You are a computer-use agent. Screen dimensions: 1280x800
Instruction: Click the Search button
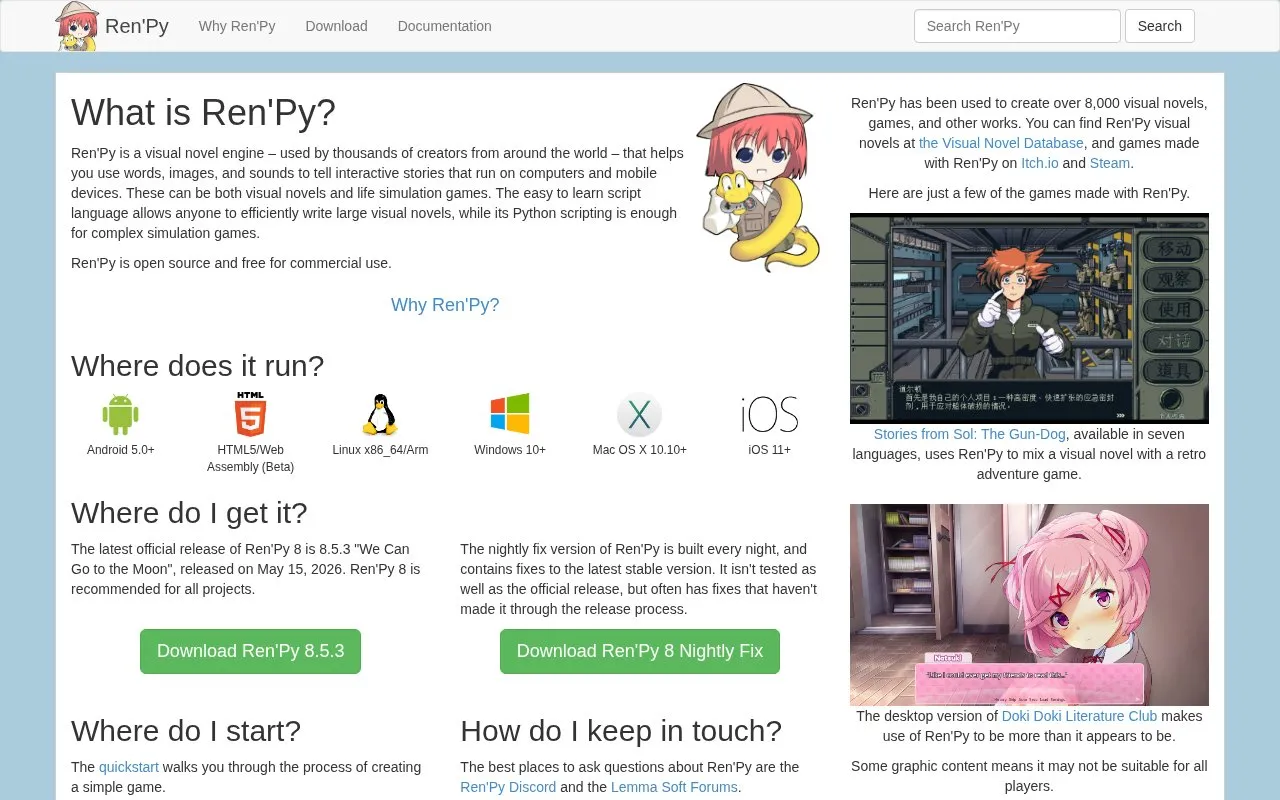pyautogui.click(x=1160, y=26)
